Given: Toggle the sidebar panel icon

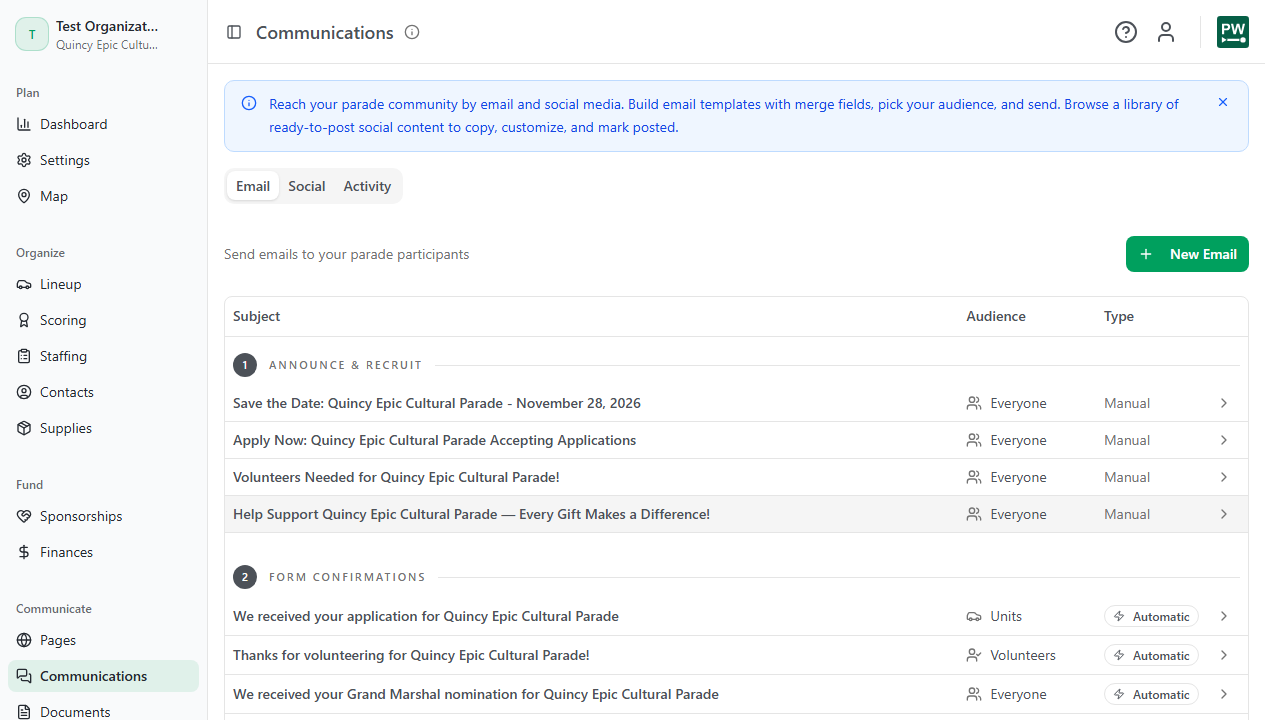Looking at the screenshot, I should coord(234,32).
